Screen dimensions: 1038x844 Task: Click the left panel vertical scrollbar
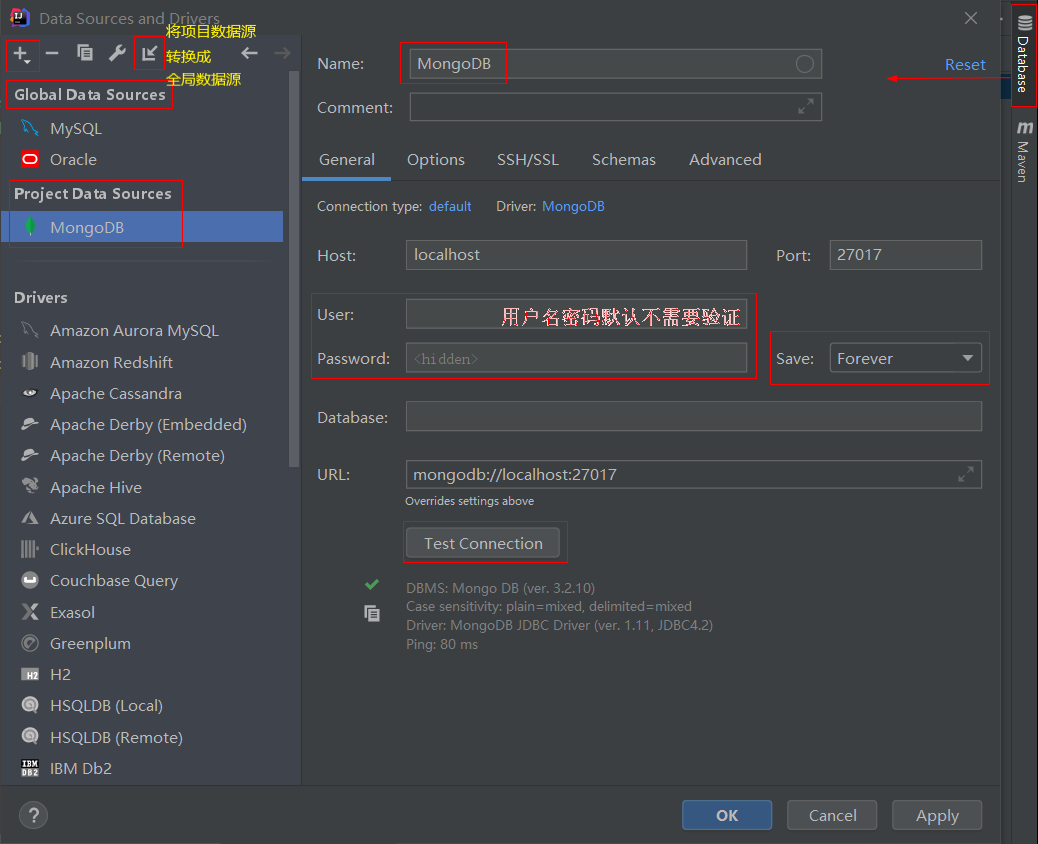pos(294,269)
